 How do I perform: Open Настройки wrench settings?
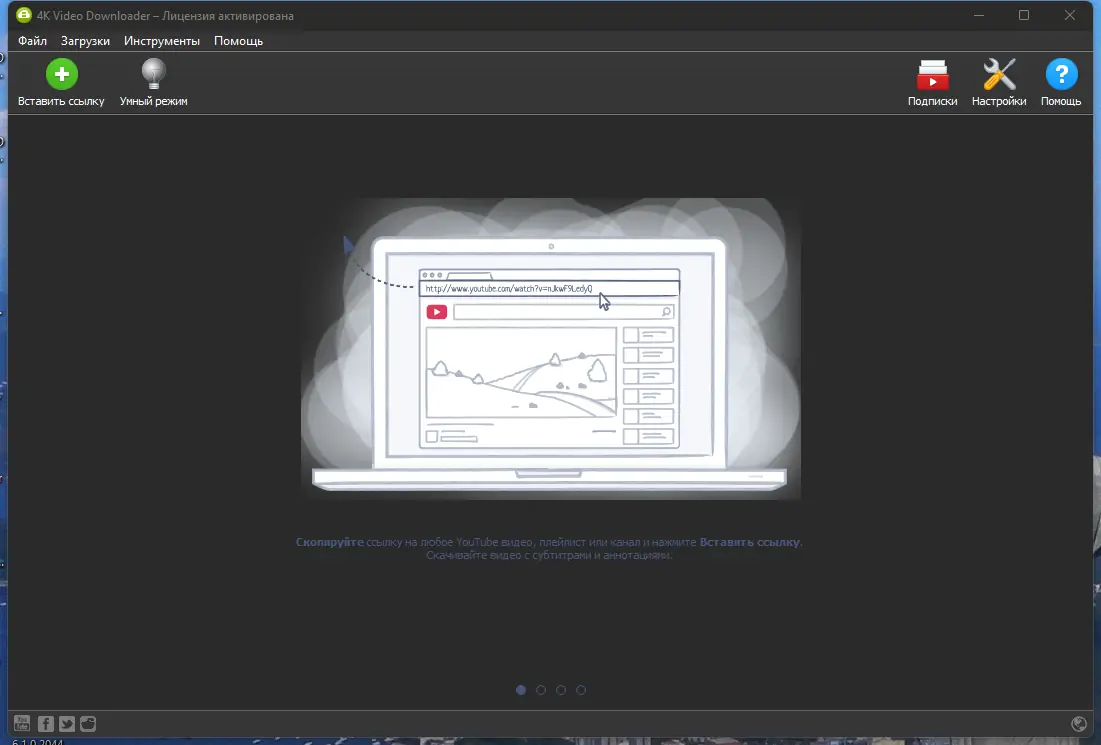998,82
